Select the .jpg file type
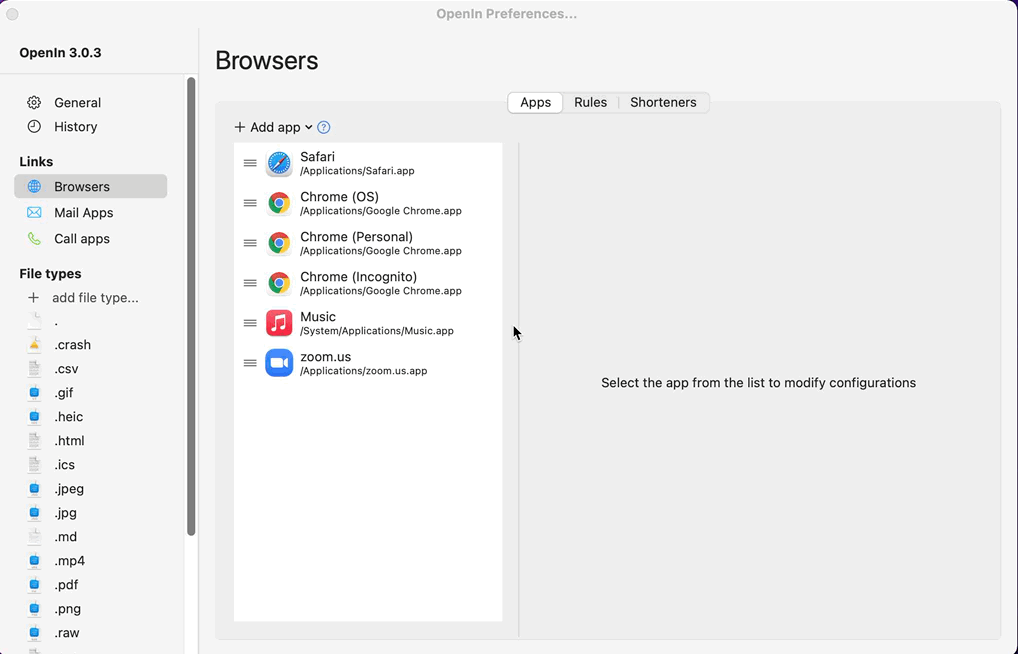 [66, 513]
